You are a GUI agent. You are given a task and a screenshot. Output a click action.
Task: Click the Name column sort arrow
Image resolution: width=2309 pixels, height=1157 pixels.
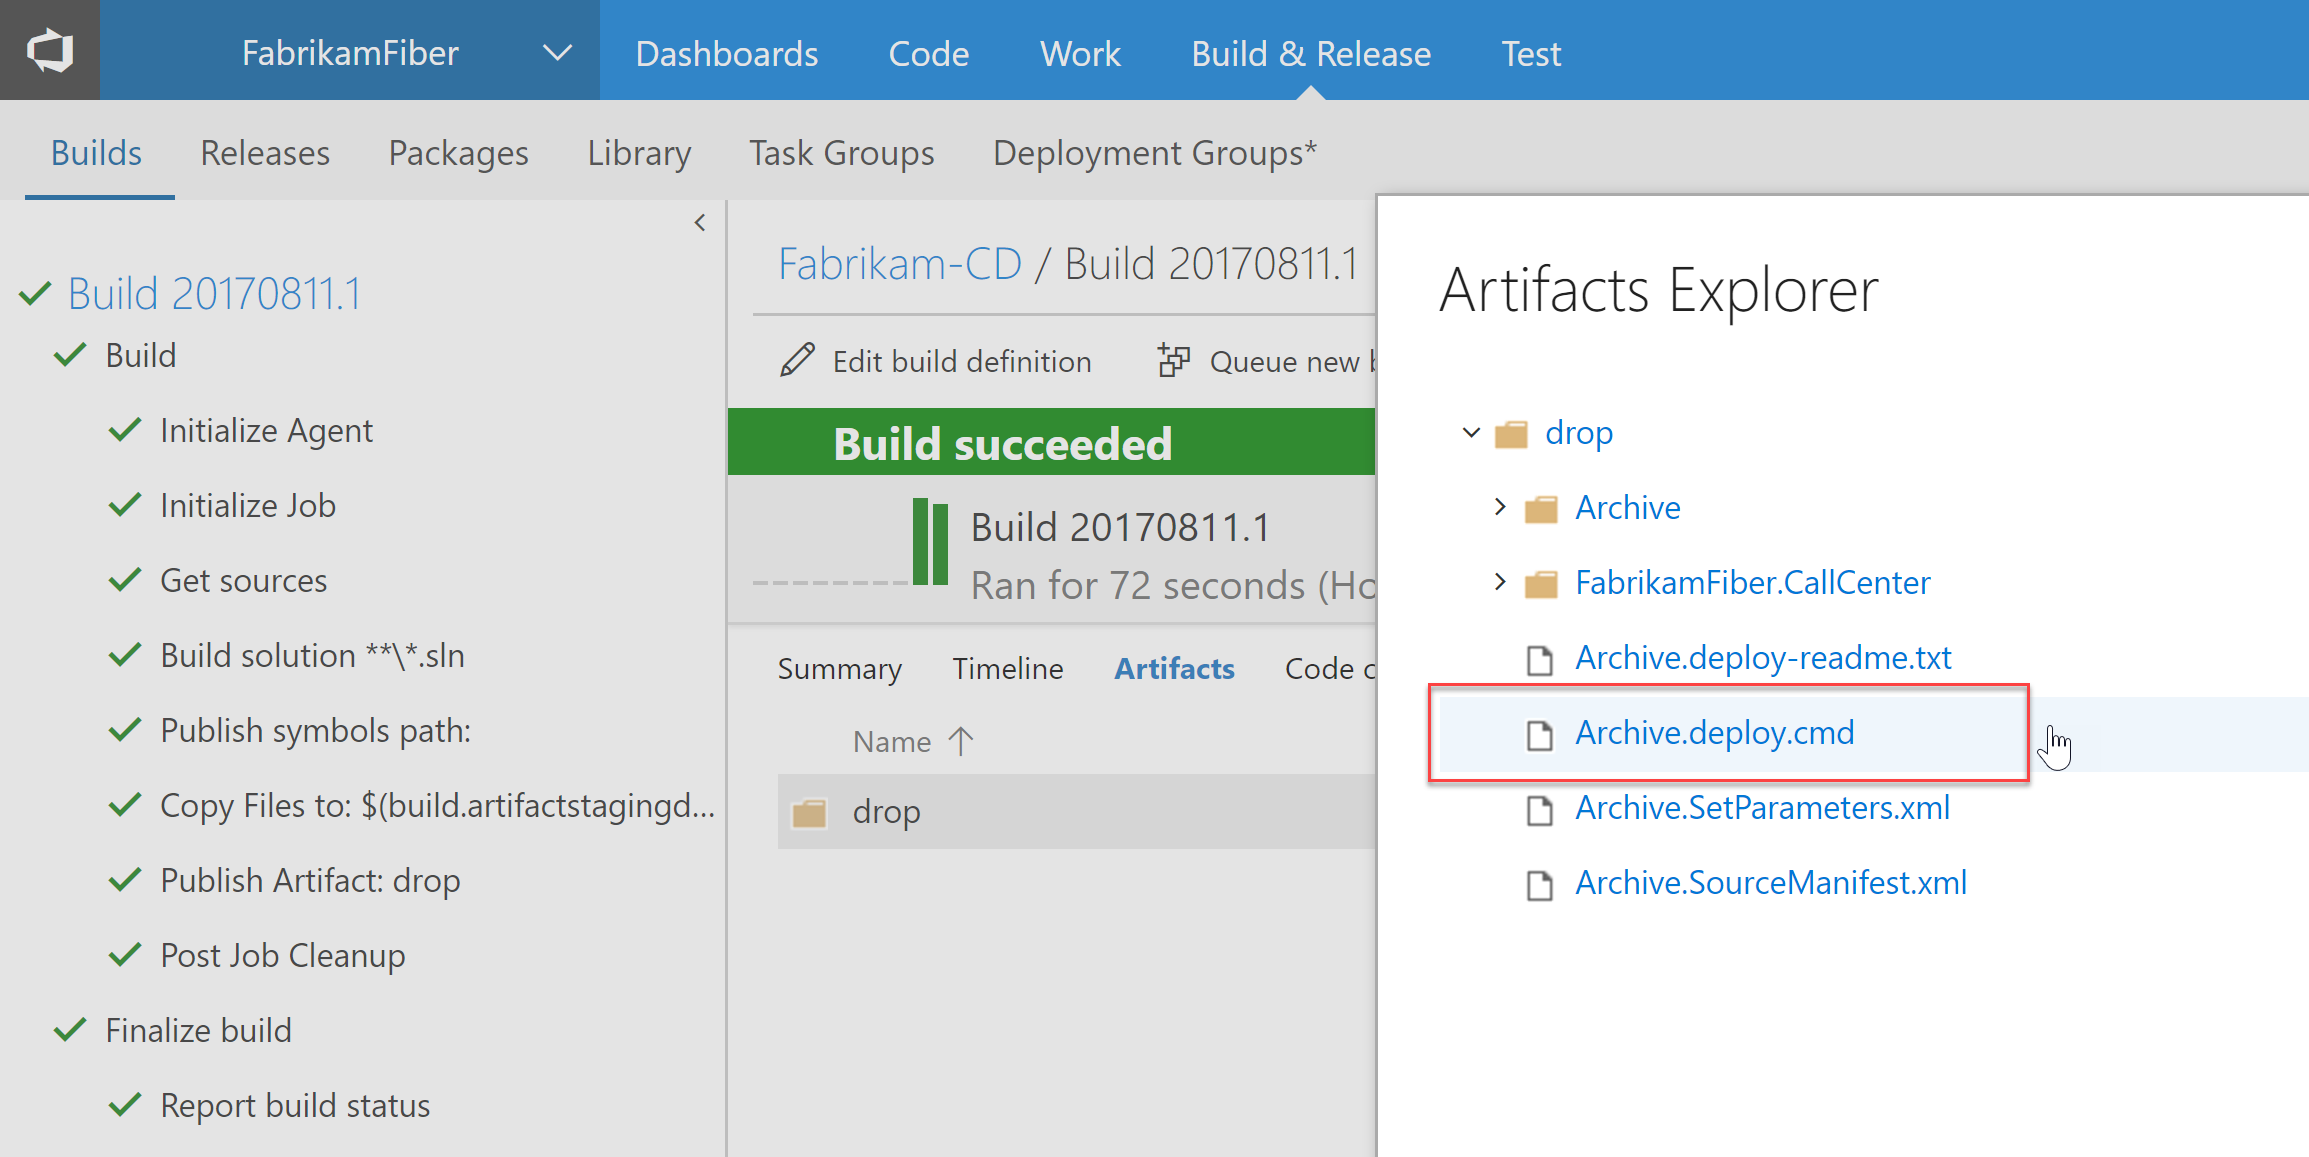[961, 741]
